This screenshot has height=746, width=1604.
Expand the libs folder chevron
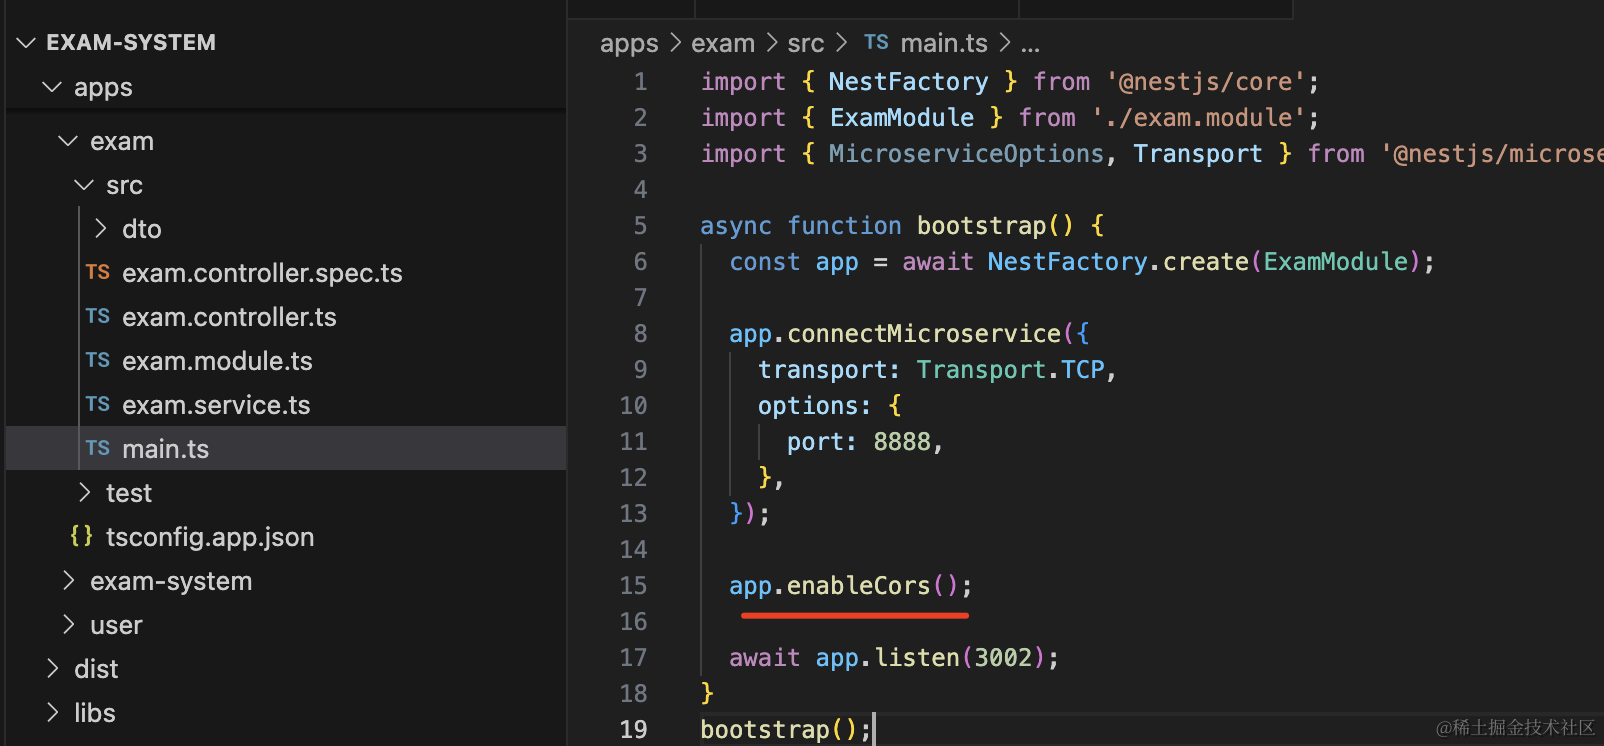click(52, 713)
